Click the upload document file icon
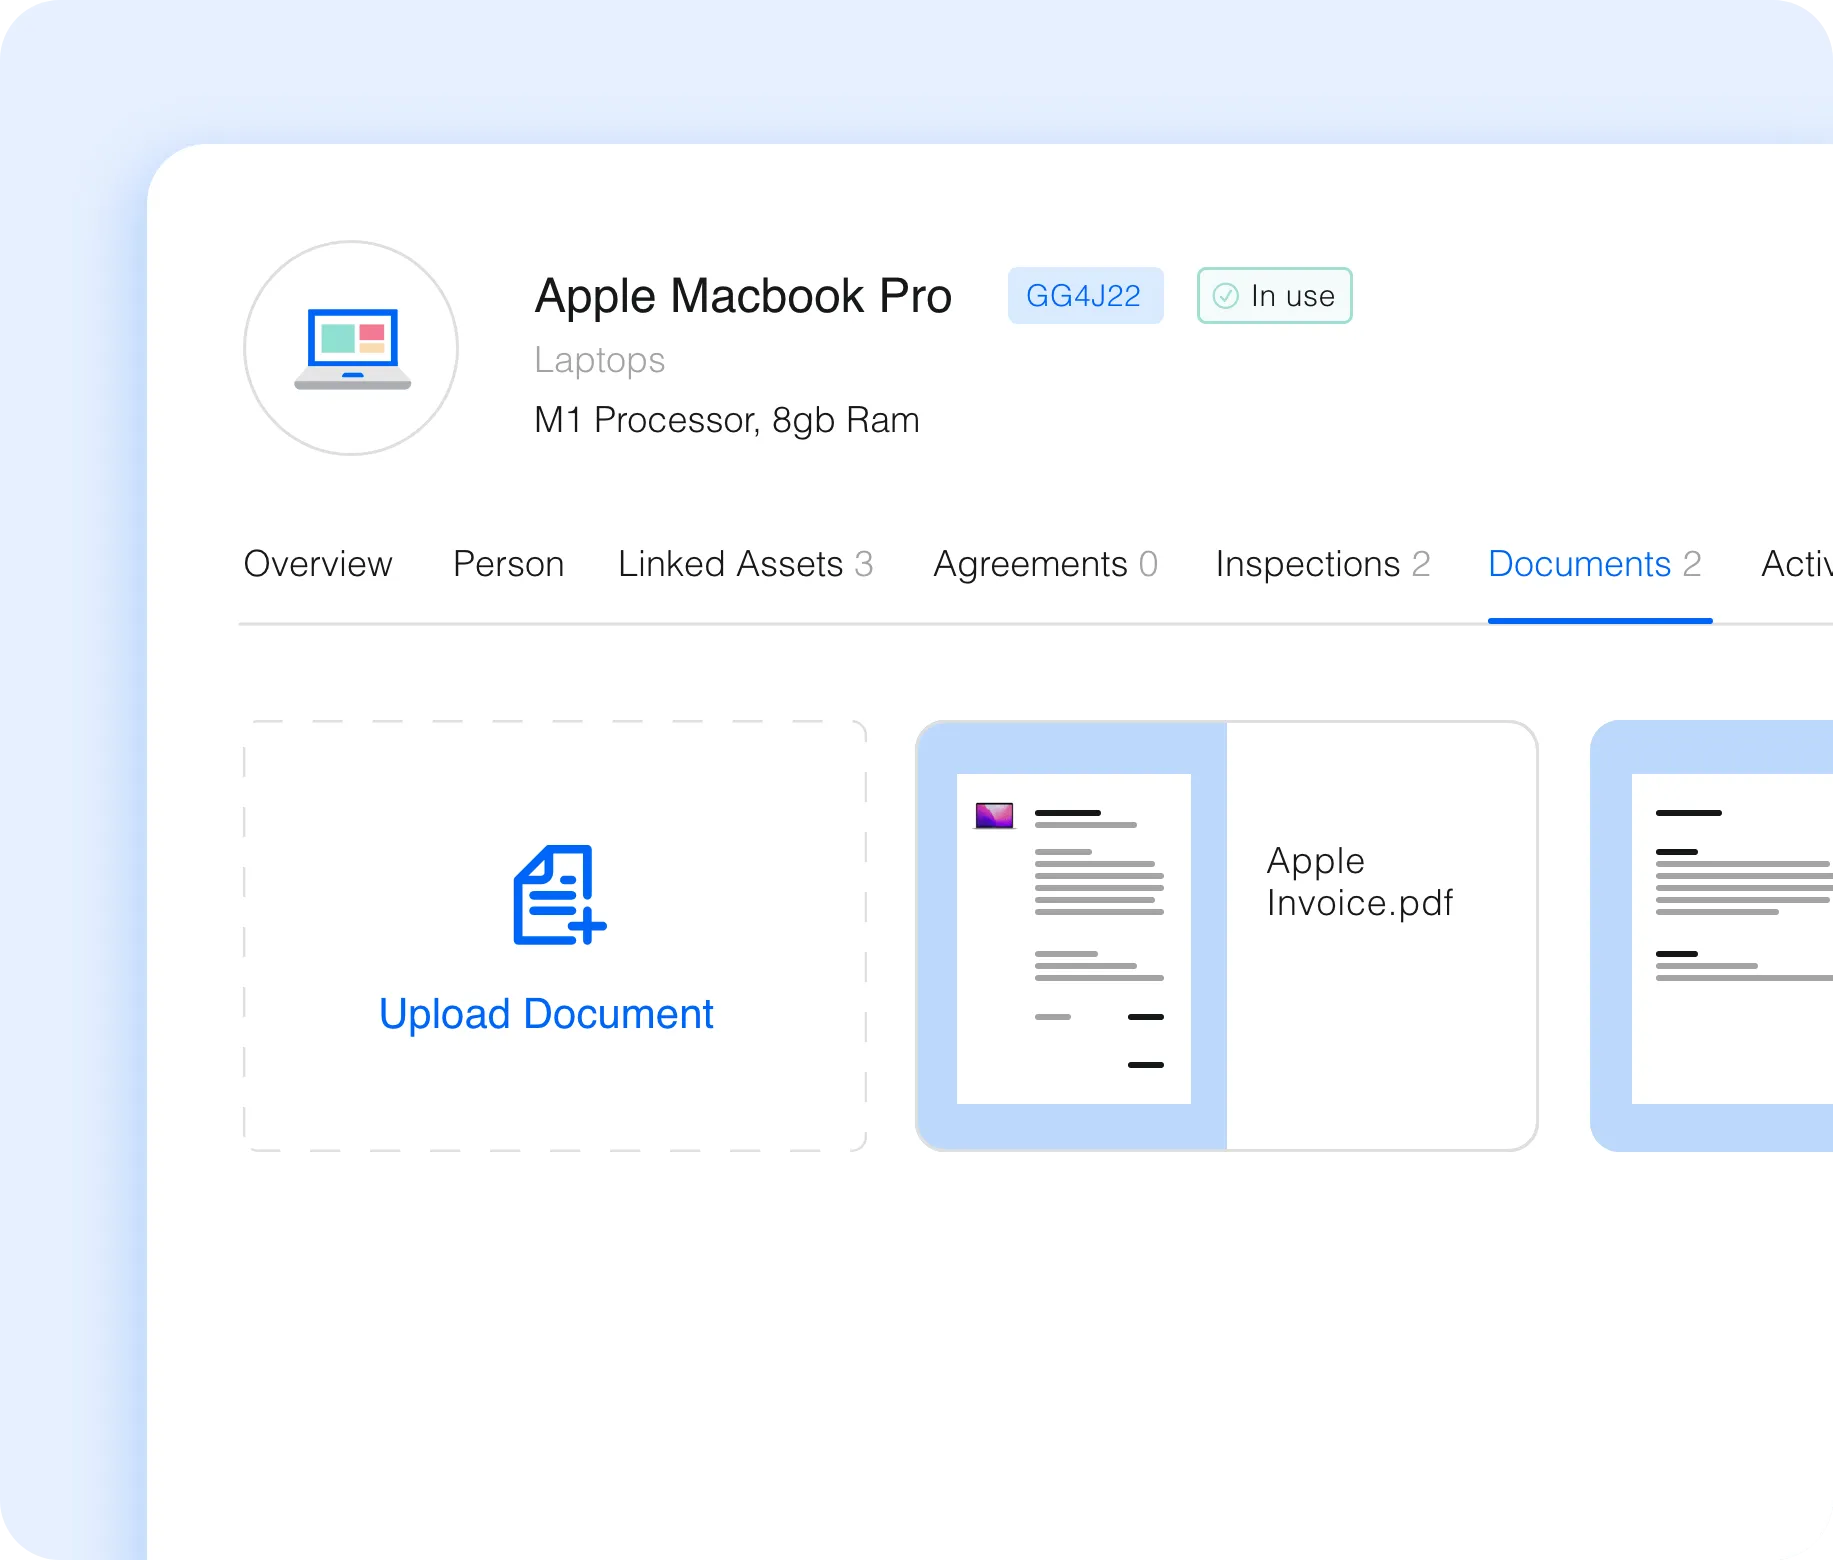The width and height of the screenshot is (1833, 1560). point(559,894)
